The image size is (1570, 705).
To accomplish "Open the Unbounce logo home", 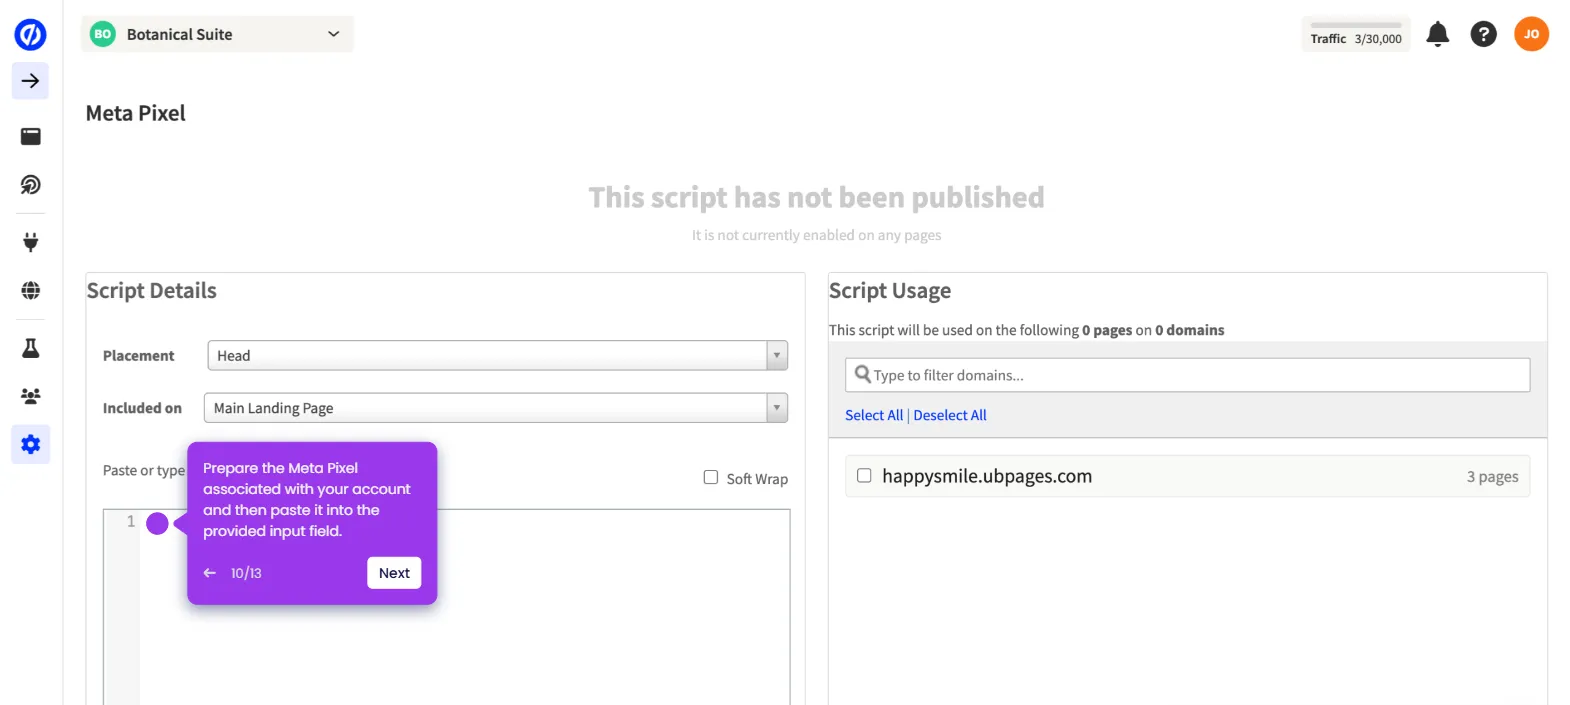I will [30, 35].
